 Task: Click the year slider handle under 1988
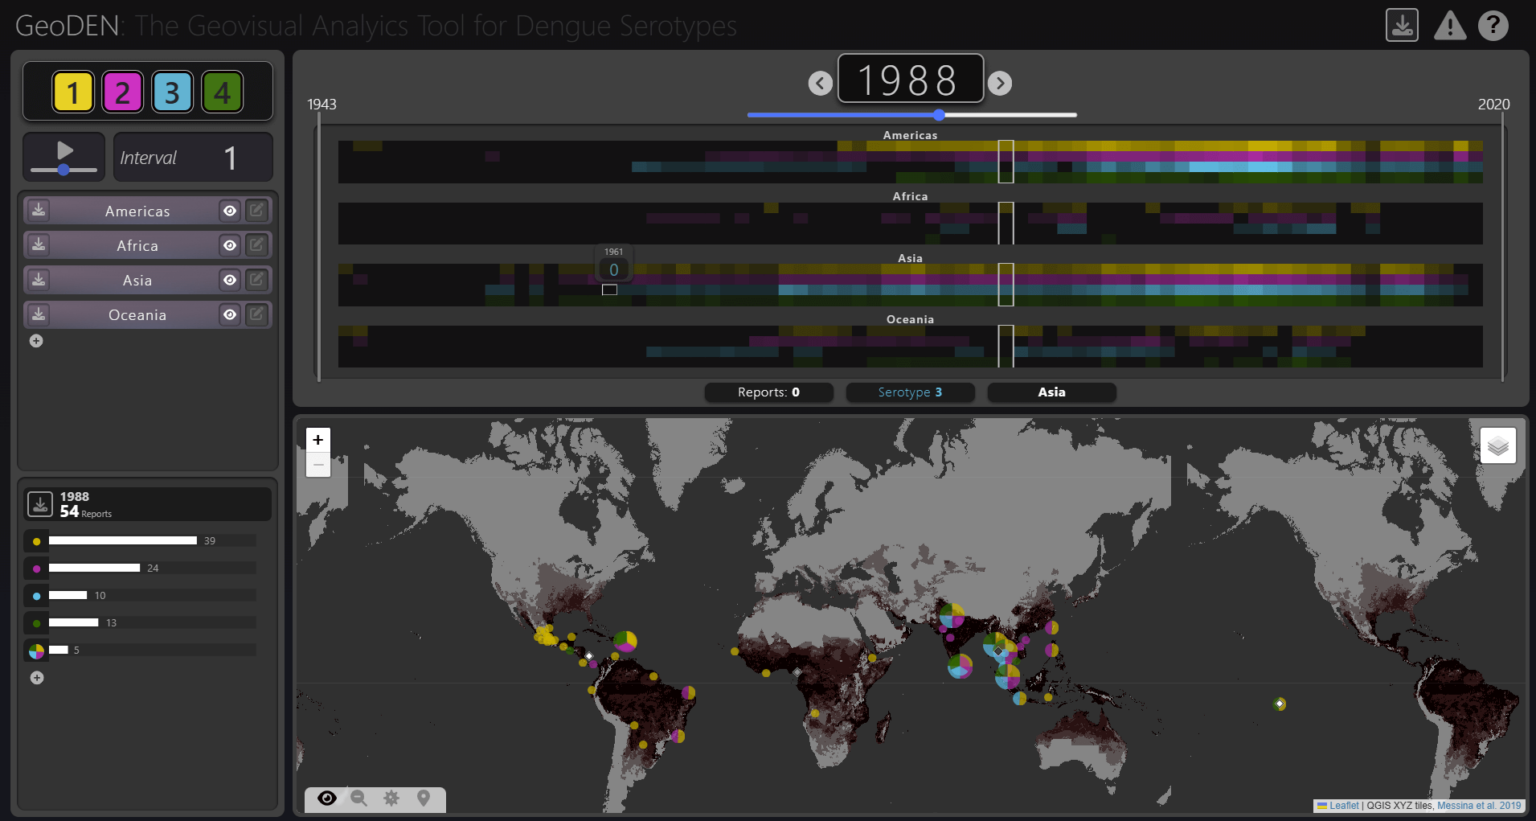(939, 115)
